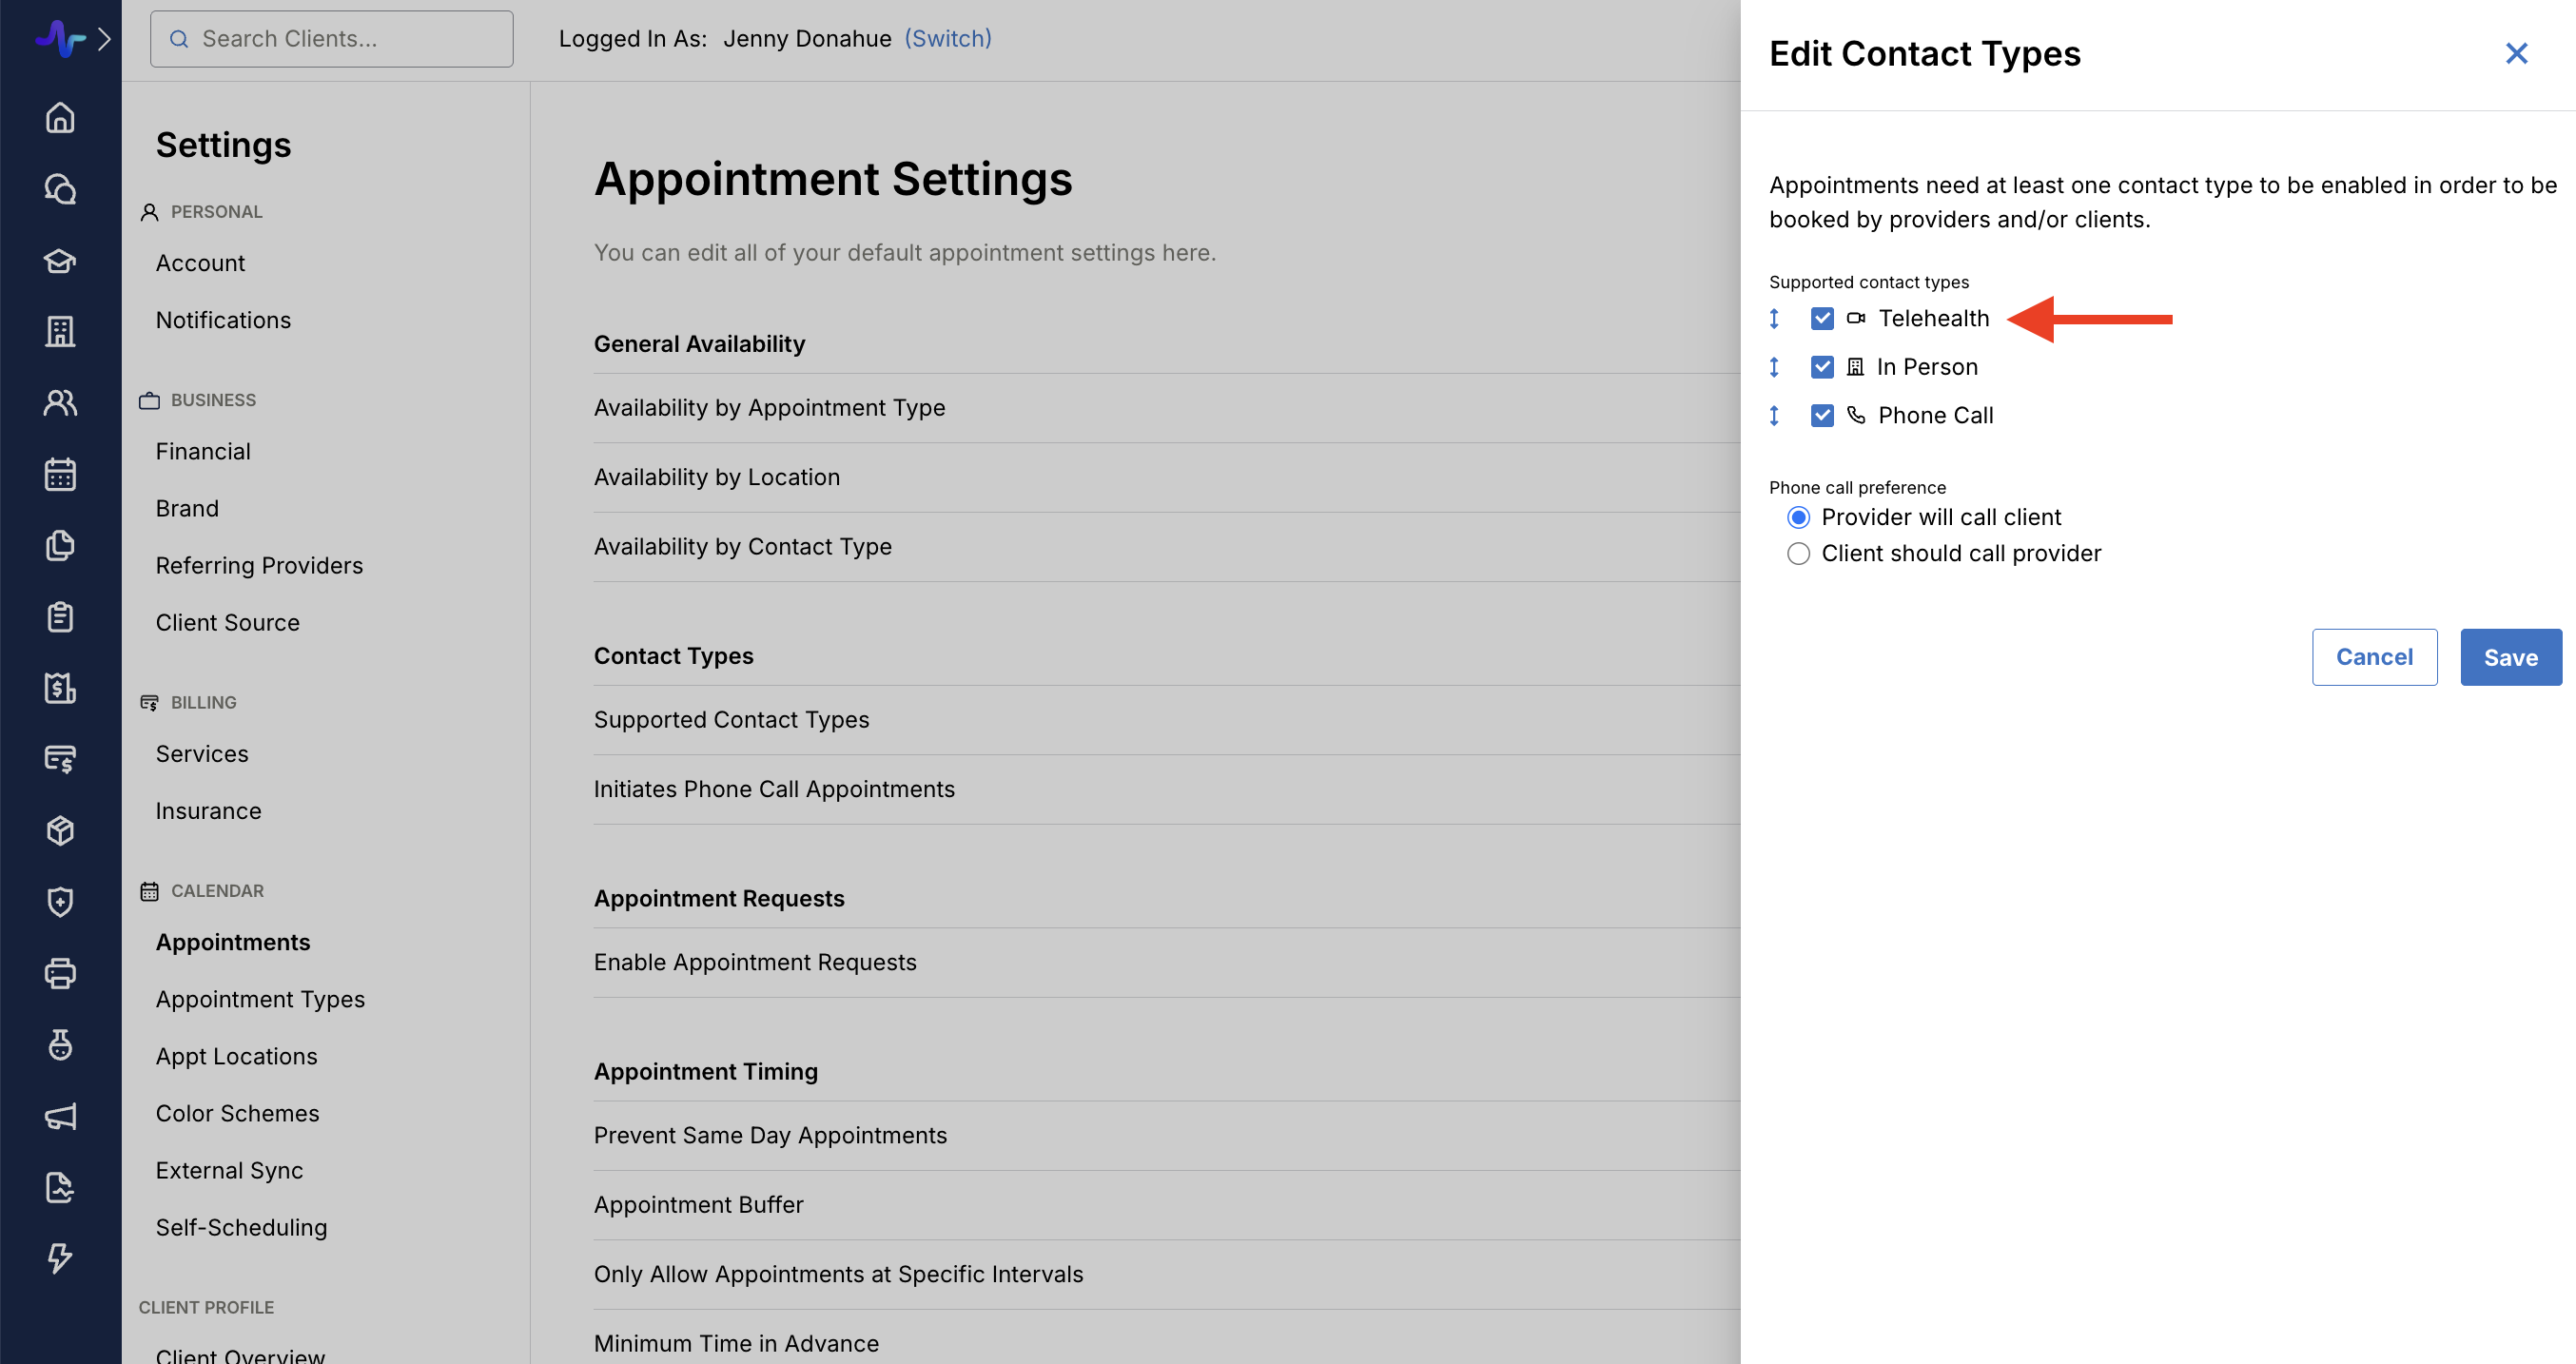Click the Phone Call reorder handle
This screenshot has width=2576, height=1364.
[x=1774, y=416]
